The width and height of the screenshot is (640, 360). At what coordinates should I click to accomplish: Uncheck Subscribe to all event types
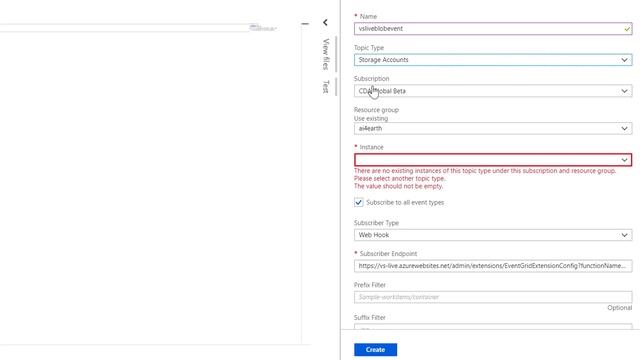(359, 202)
